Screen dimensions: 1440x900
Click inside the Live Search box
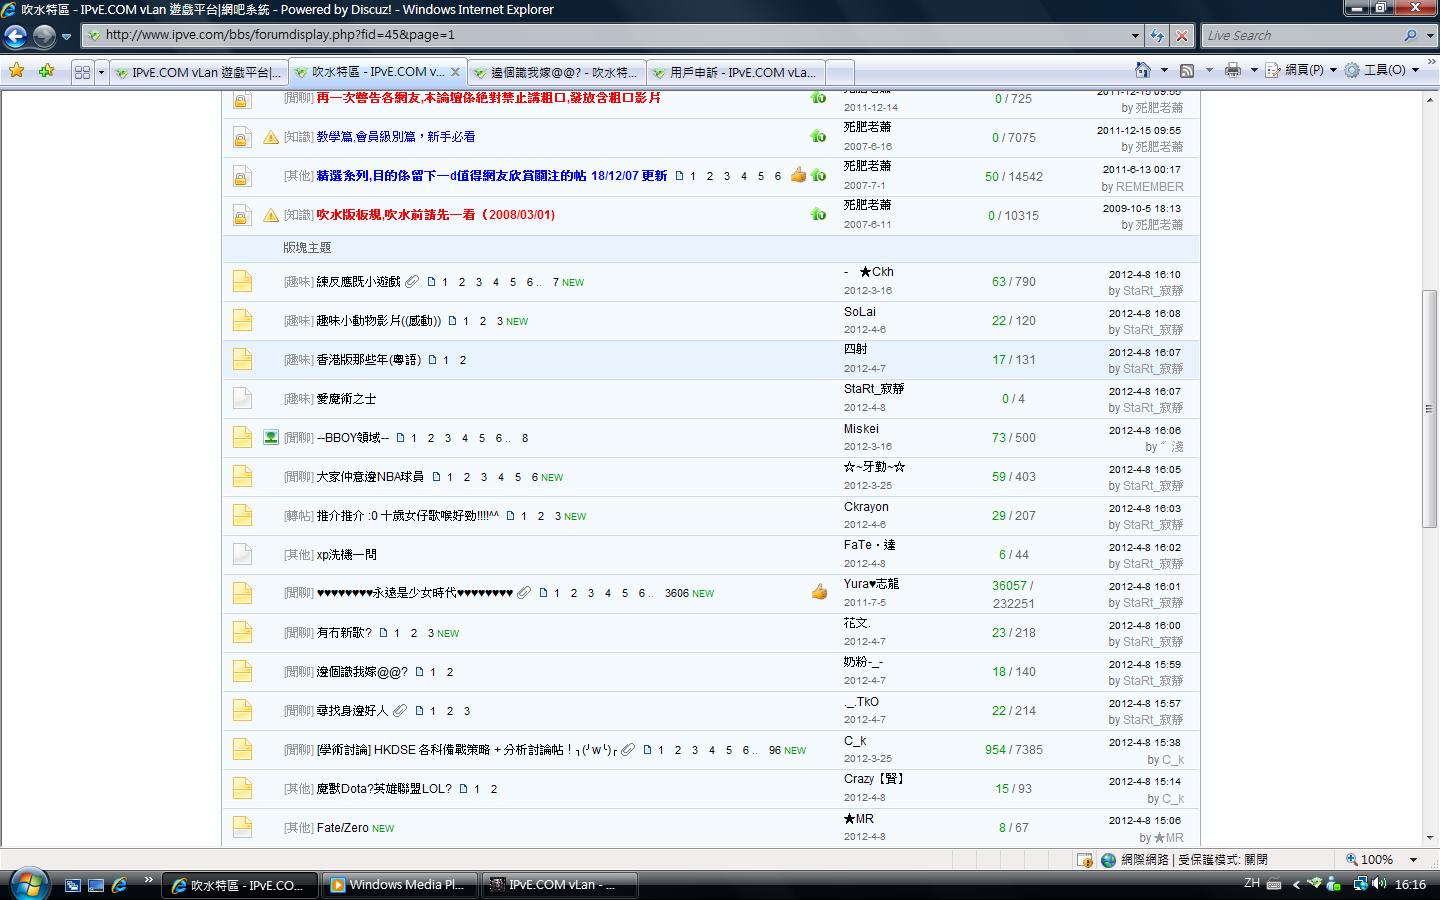coord(1300,35)
